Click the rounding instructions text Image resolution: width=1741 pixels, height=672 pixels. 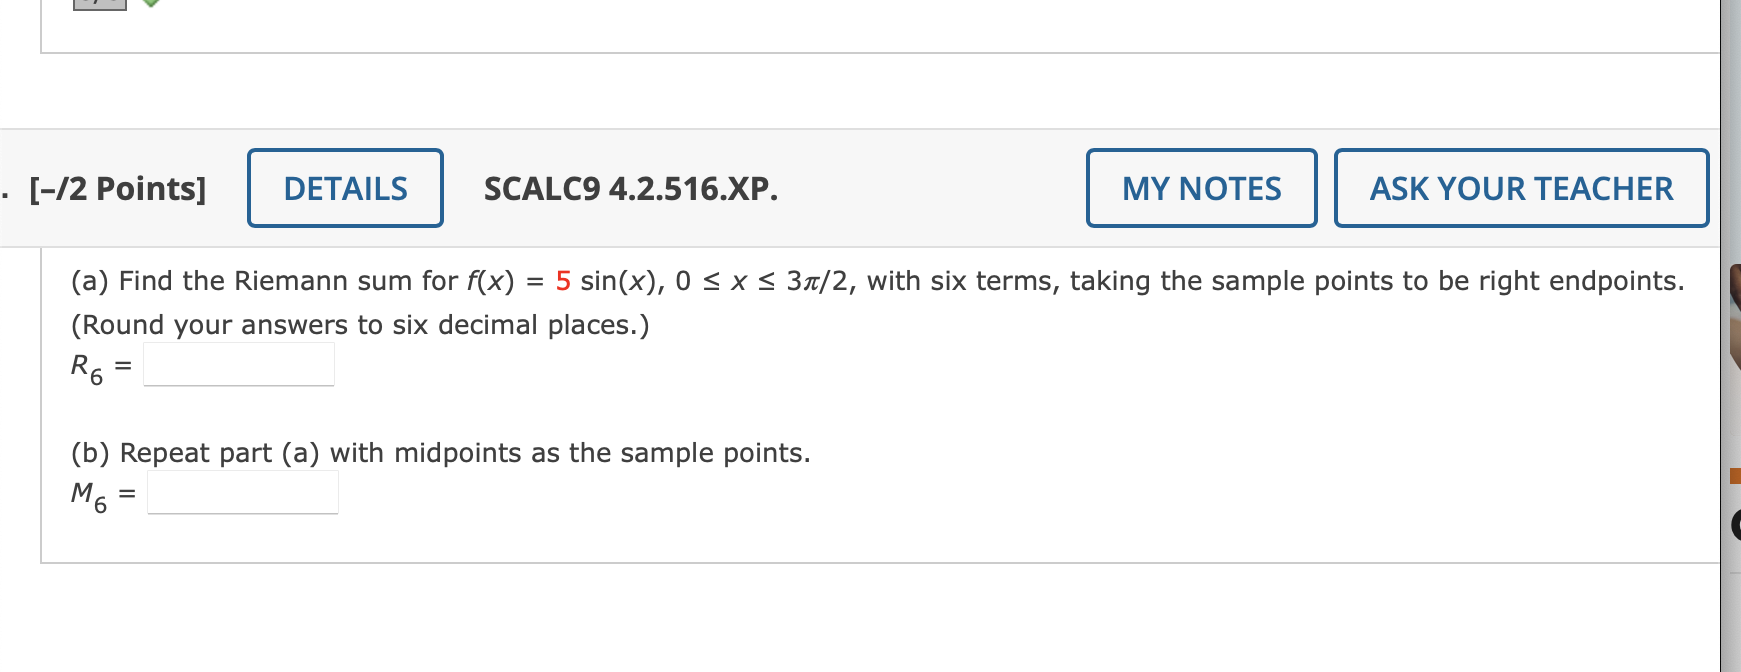pos(360,324)
